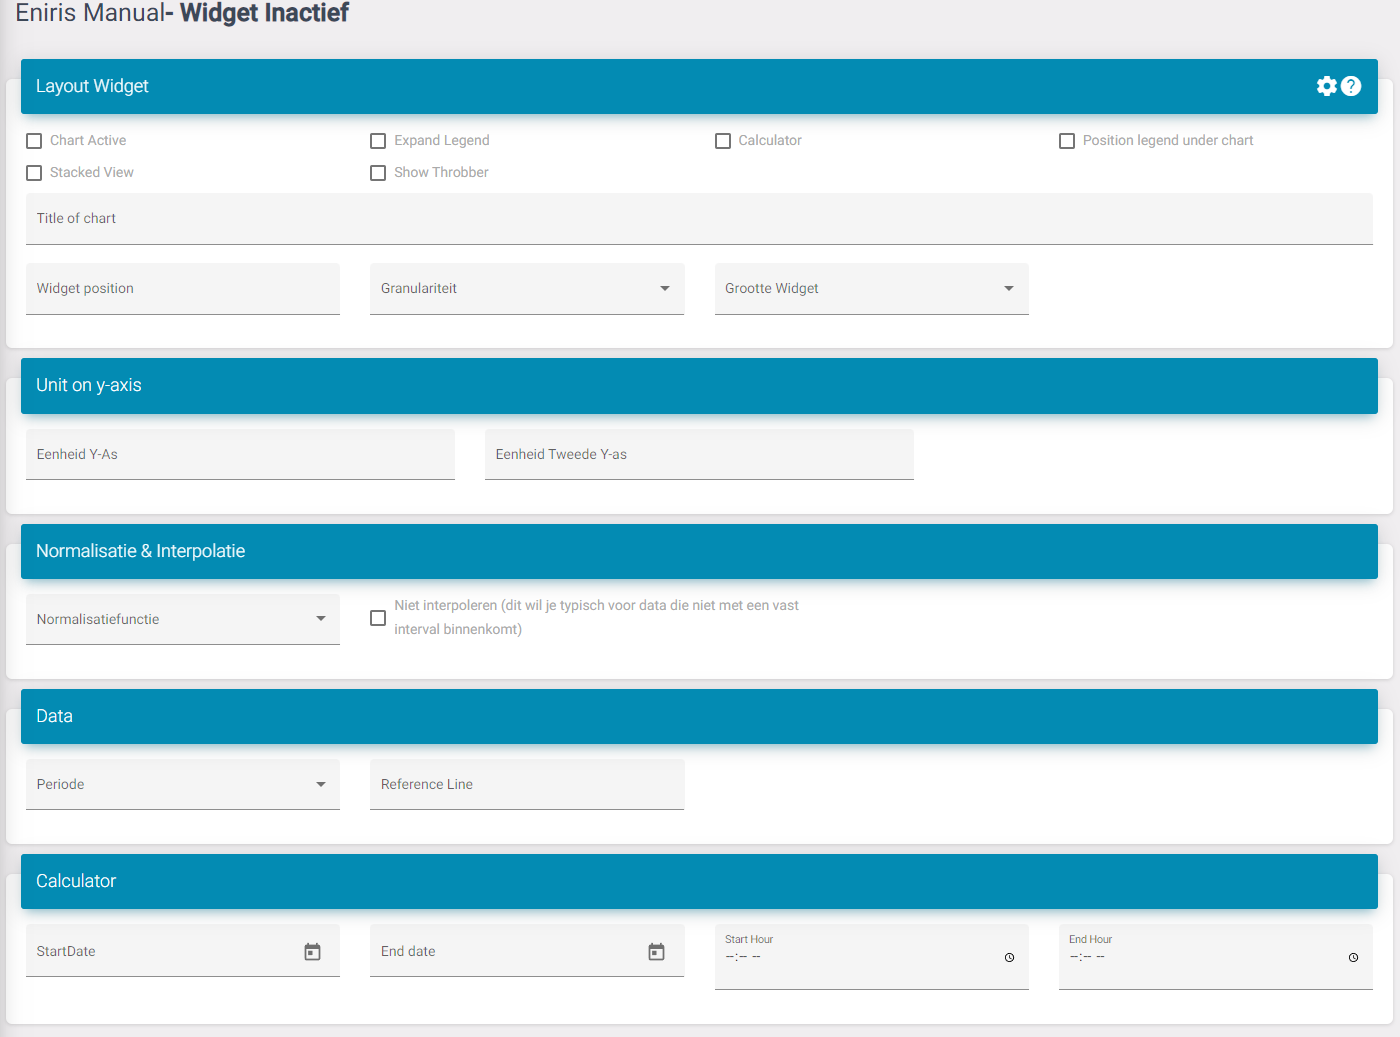Click the Title of chart field

[x=698, y=219]
